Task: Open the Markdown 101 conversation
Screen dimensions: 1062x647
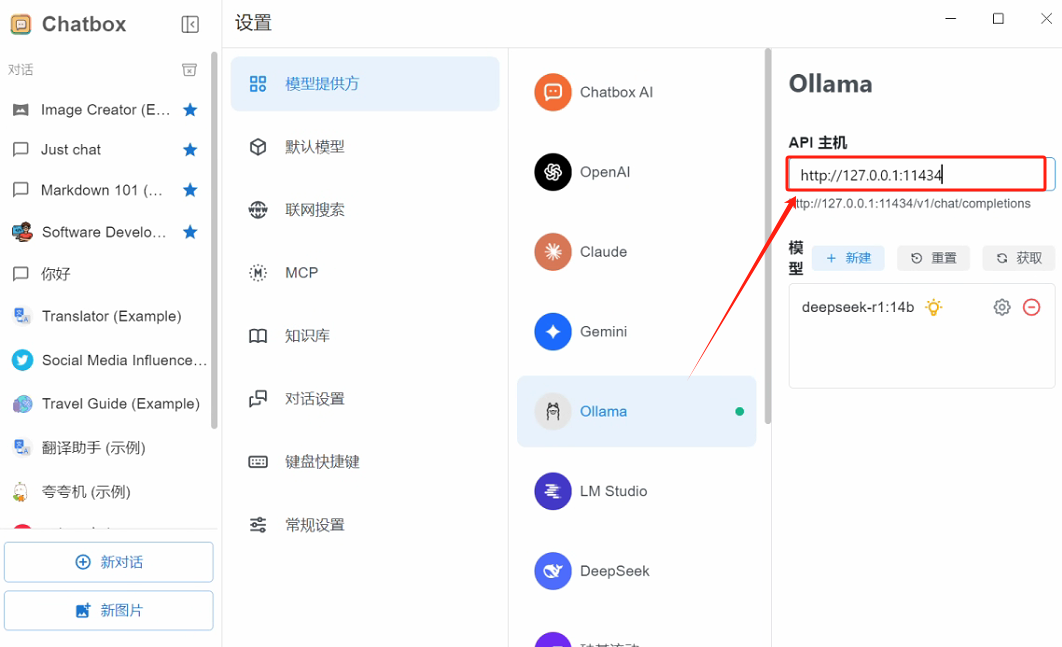Action: click(x=106, y=190)
